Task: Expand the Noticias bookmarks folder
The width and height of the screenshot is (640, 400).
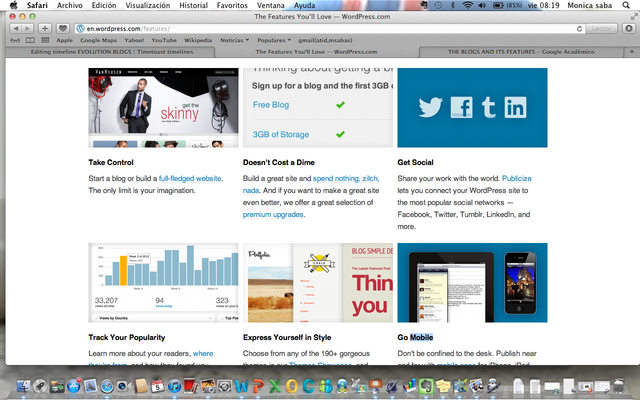Action: (x=234, y=40)
